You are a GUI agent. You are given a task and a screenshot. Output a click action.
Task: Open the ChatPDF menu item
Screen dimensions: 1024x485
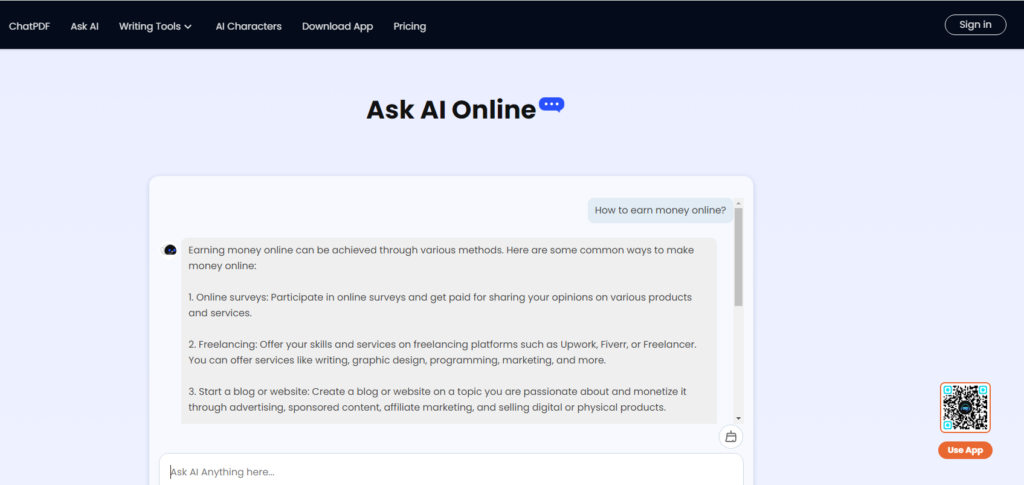pyautogui.click(x=30, y=26)
